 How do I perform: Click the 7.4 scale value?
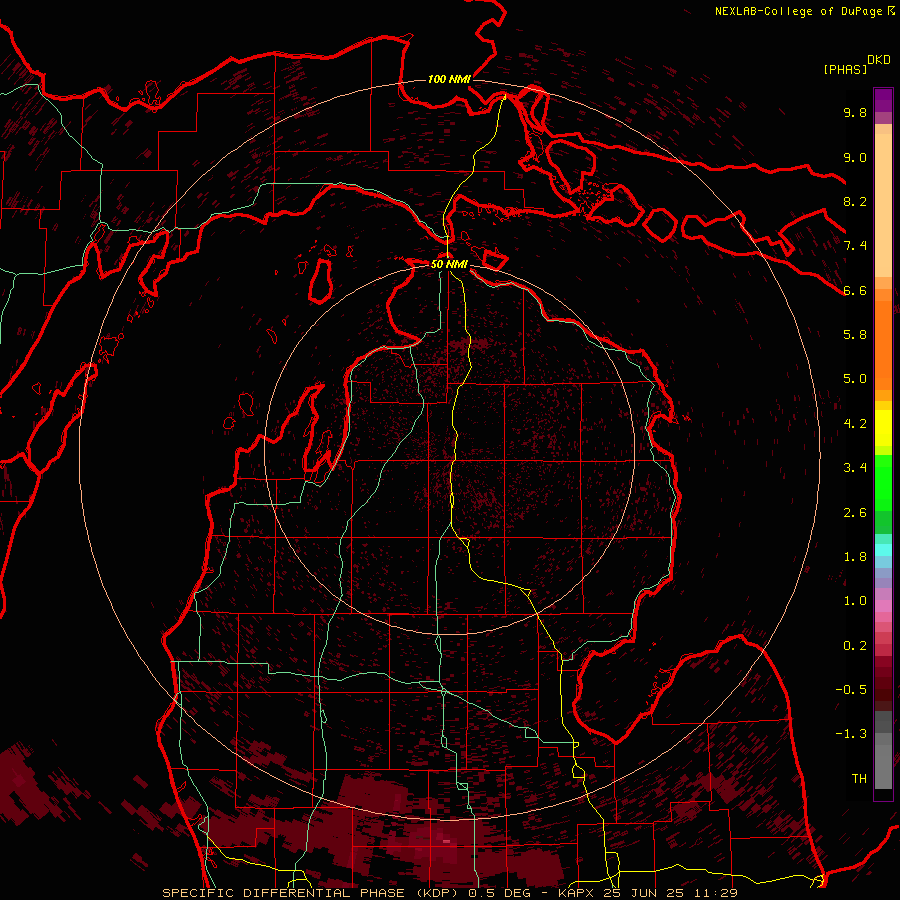pos(855,246)
